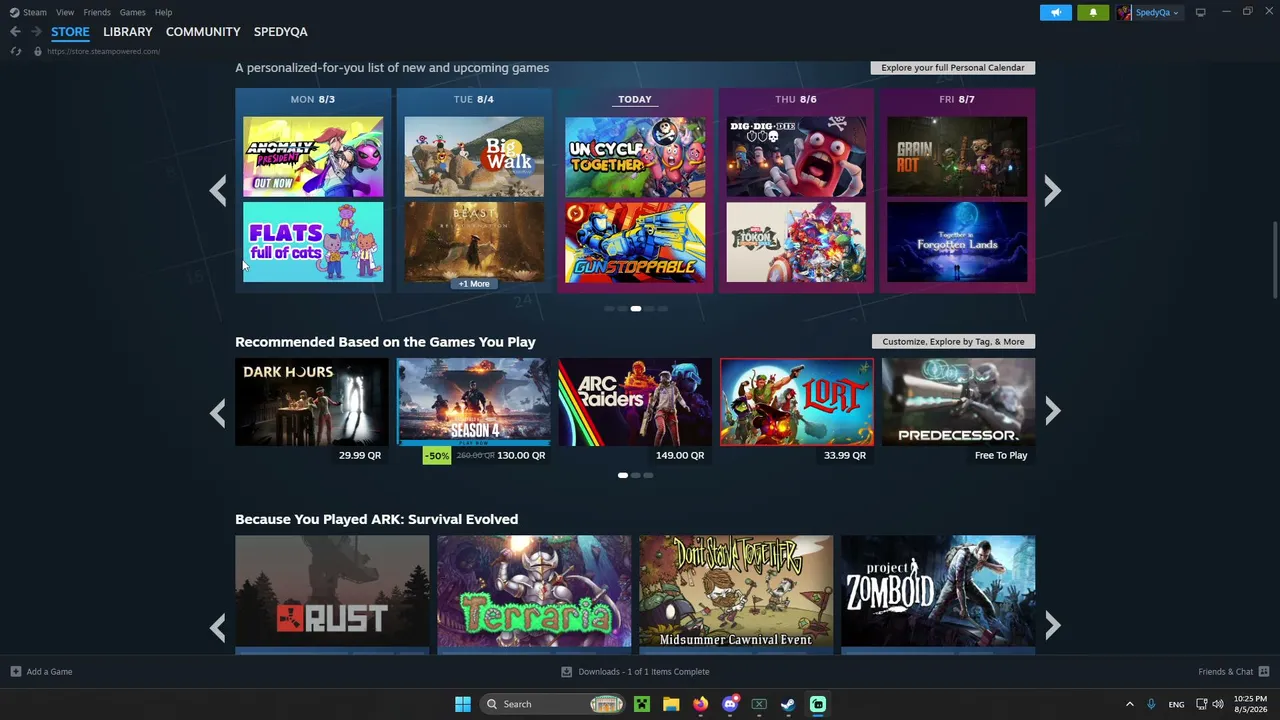Open the blue announcements megaphone button
Screen dimensions: 1280x720
click(x=1056, y=12)
